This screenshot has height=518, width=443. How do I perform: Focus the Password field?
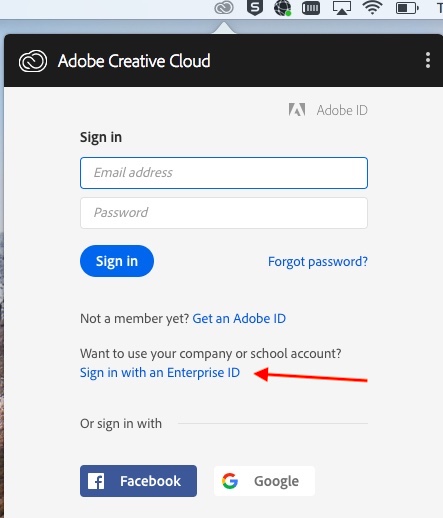coord(224,213)
